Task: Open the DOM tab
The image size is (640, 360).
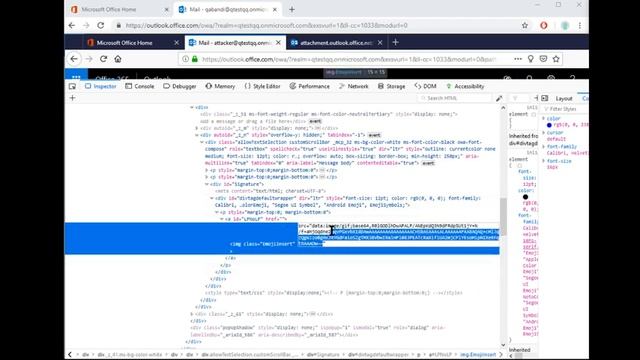Action: pos(425,86)
